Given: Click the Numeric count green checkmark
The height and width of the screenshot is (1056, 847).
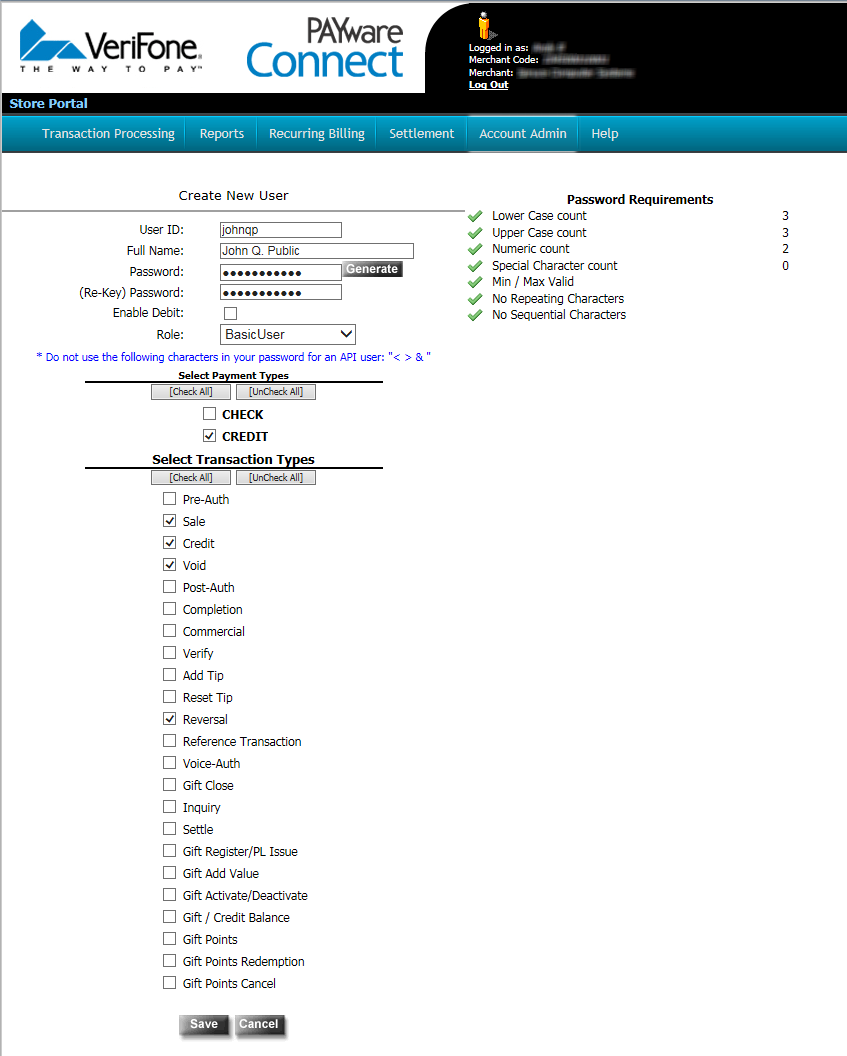Looking at the screenshot, I should (x=475, y=249).
